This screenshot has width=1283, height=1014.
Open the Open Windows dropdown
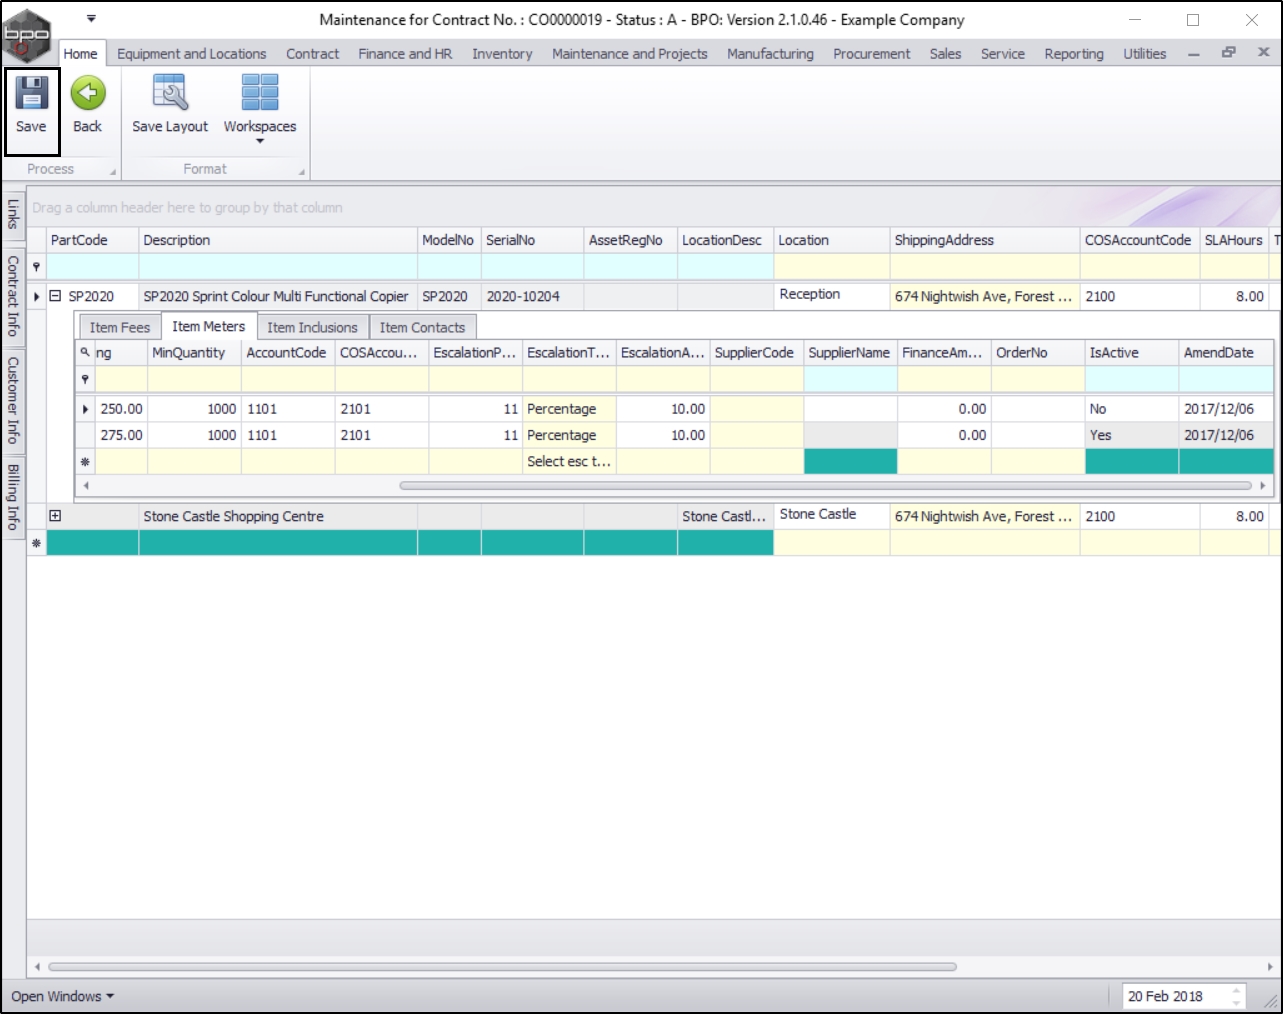tap(63, 996)
